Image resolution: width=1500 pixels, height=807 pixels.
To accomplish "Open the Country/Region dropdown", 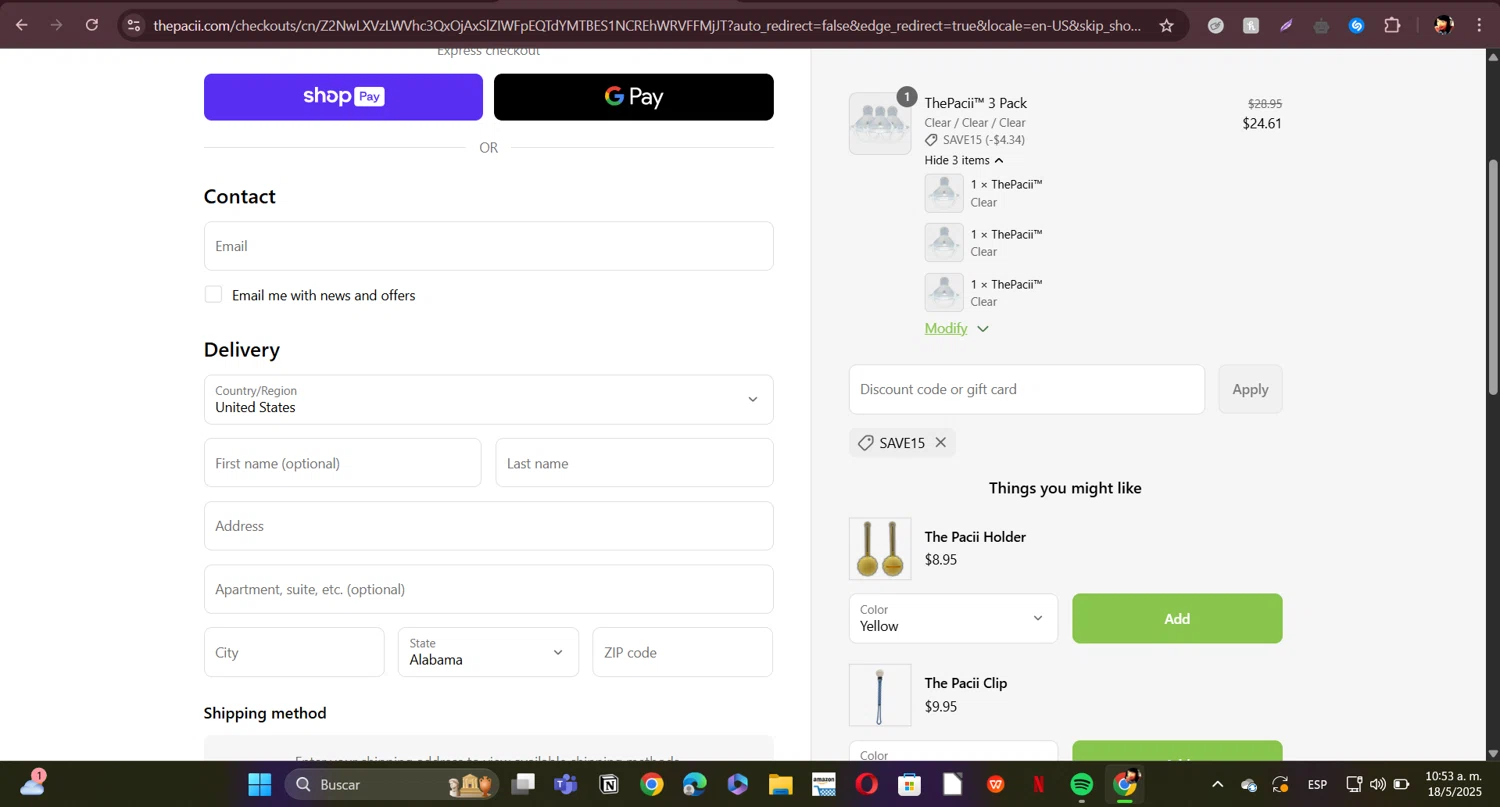I will tap(488, 399).
